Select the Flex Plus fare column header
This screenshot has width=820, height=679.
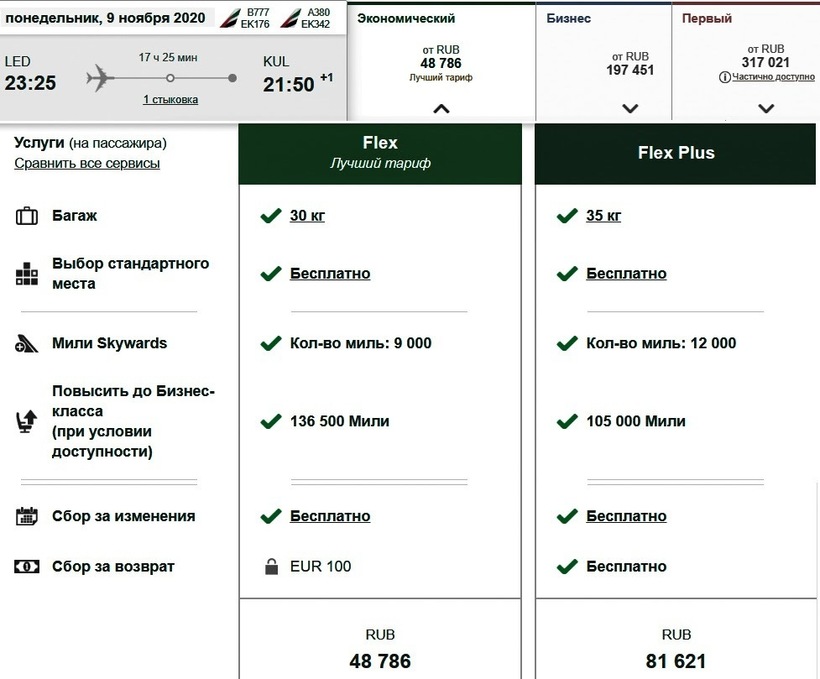pos(676,153)
